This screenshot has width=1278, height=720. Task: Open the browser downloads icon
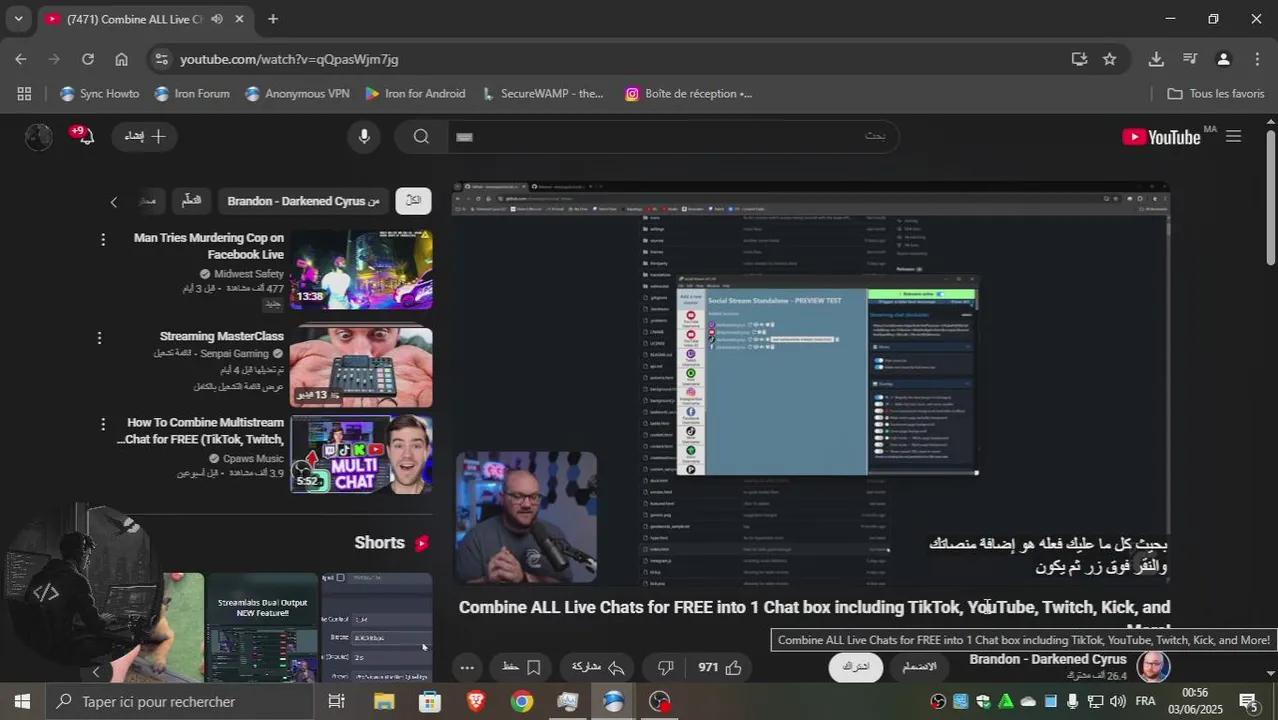(x=1156, y=59)
